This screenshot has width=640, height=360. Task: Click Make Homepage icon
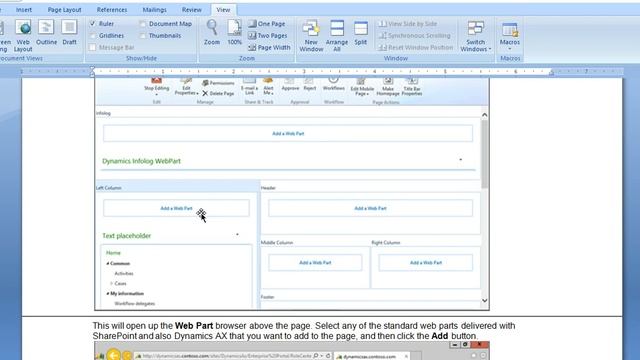point(388,87)
